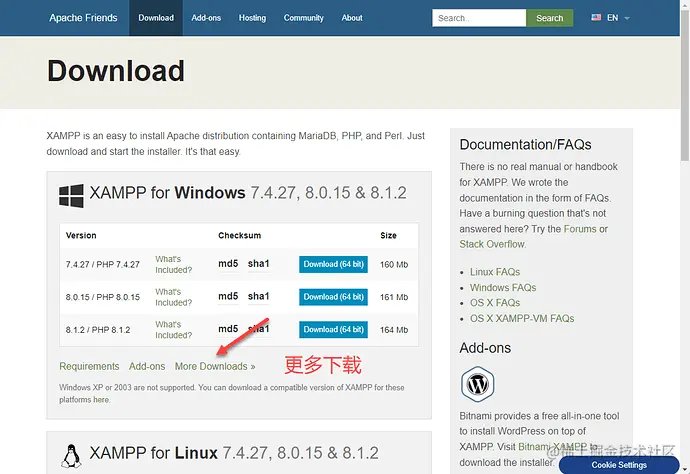Screen dimensions: 690x474
Task: Click the Linux penguin icon
Action: coord(71,456)
